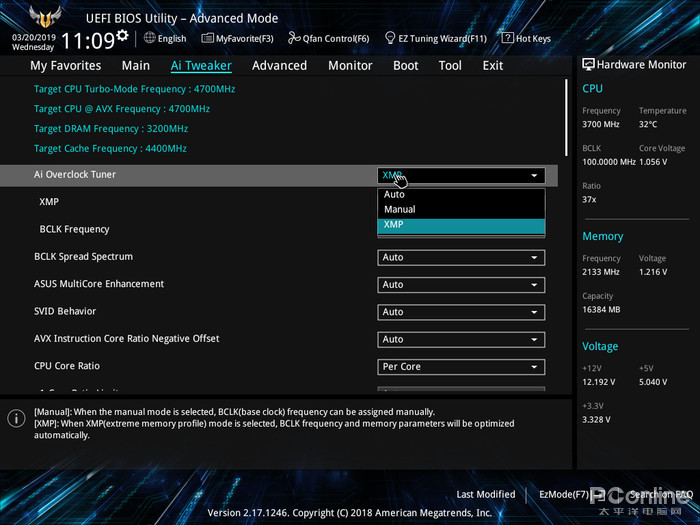Click the Hot Keys question icon

click(x=507, y=38)
